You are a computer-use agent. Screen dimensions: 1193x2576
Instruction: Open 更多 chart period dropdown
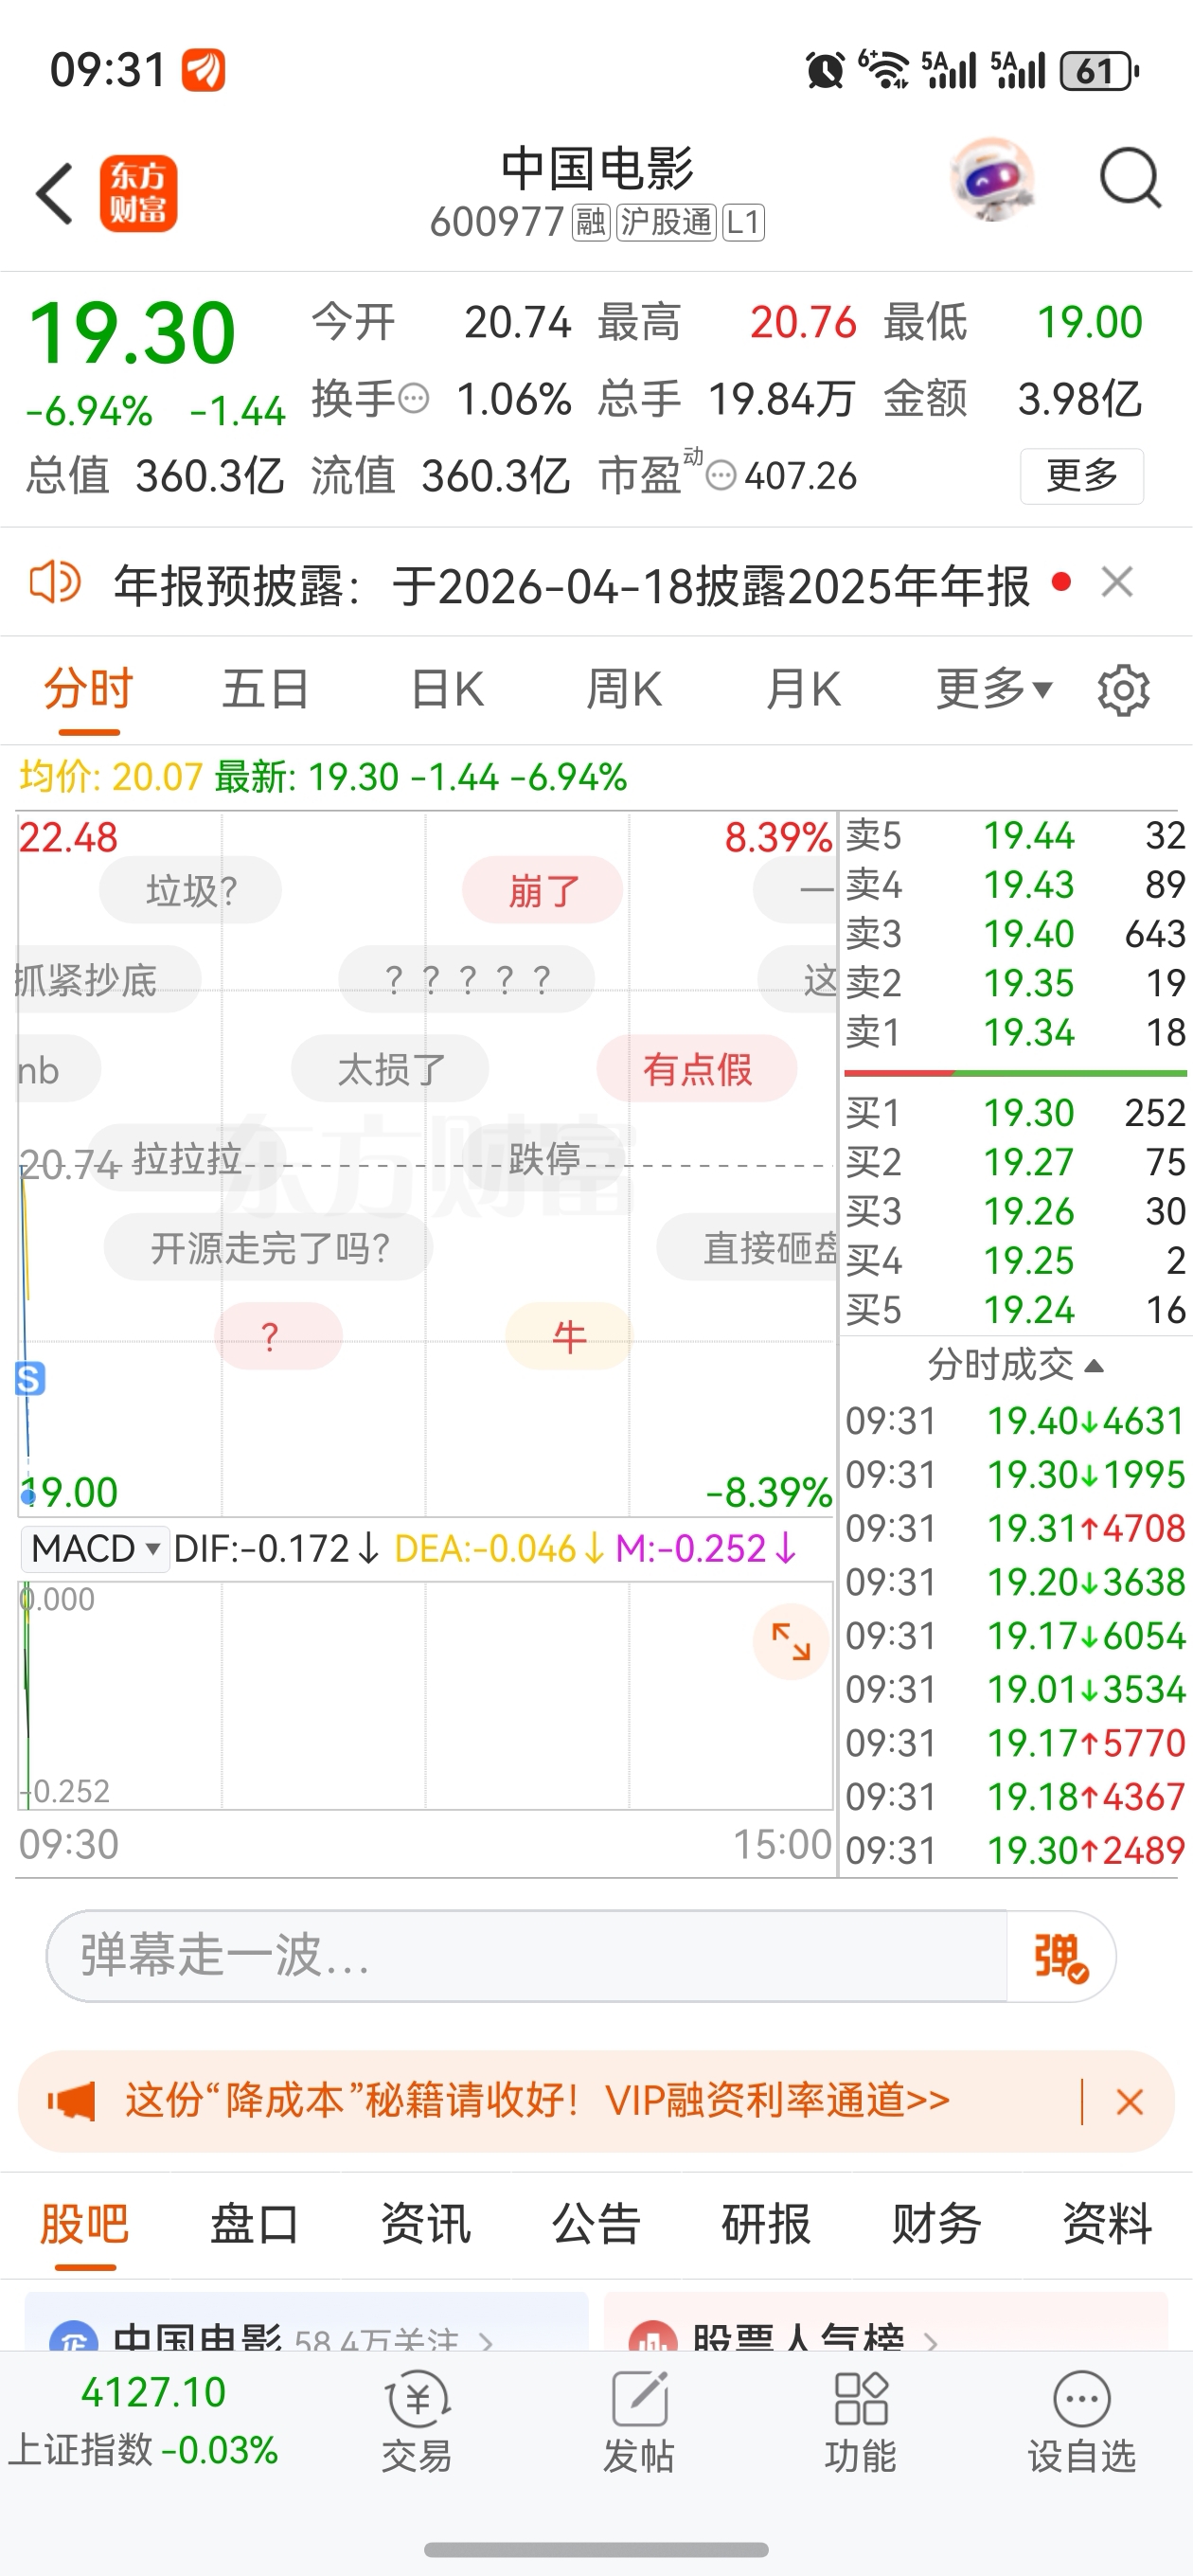994,690
